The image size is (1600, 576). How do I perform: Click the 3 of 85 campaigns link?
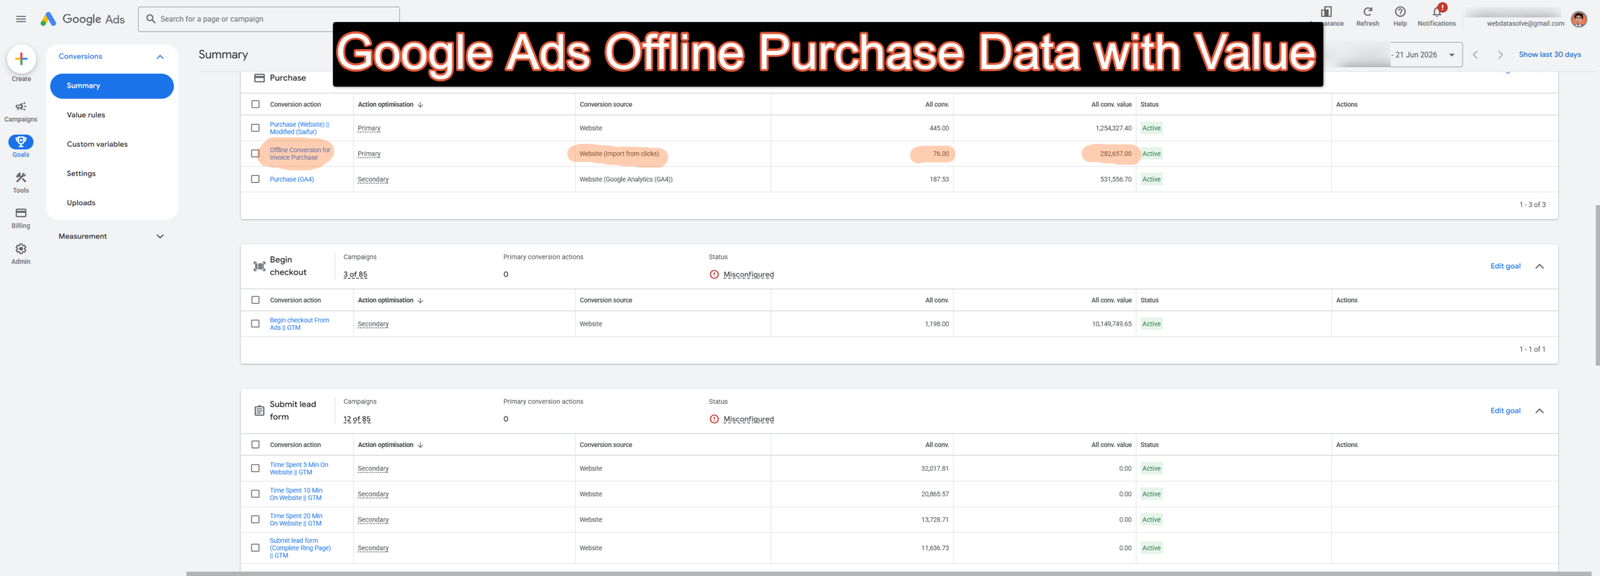[x=355, y=275]
